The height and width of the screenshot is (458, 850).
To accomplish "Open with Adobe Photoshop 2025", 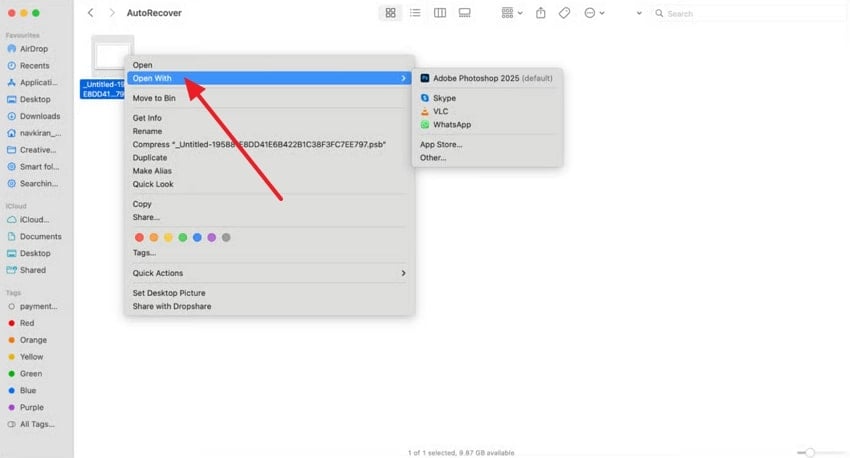I will (487, 78).
